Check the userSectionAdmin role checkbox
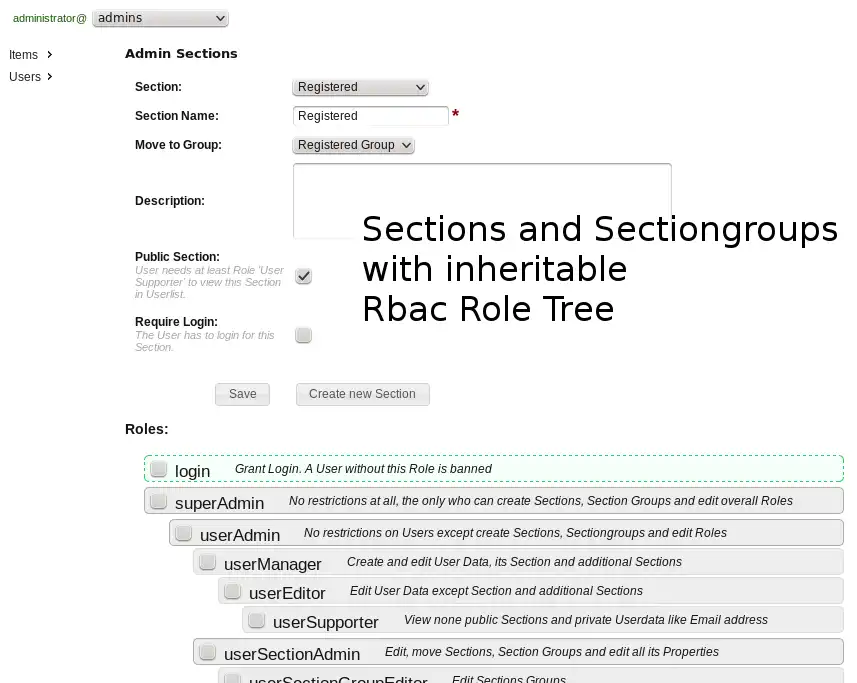This screenshot has width=857, height=683. (208, 652)
